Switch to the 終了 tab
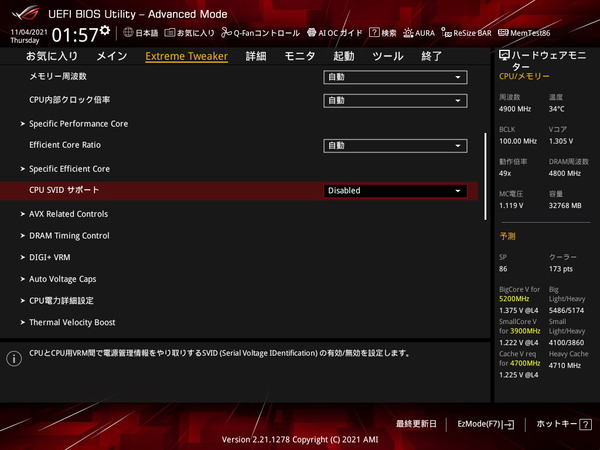 pyautogui.click(x=432, y=56)
